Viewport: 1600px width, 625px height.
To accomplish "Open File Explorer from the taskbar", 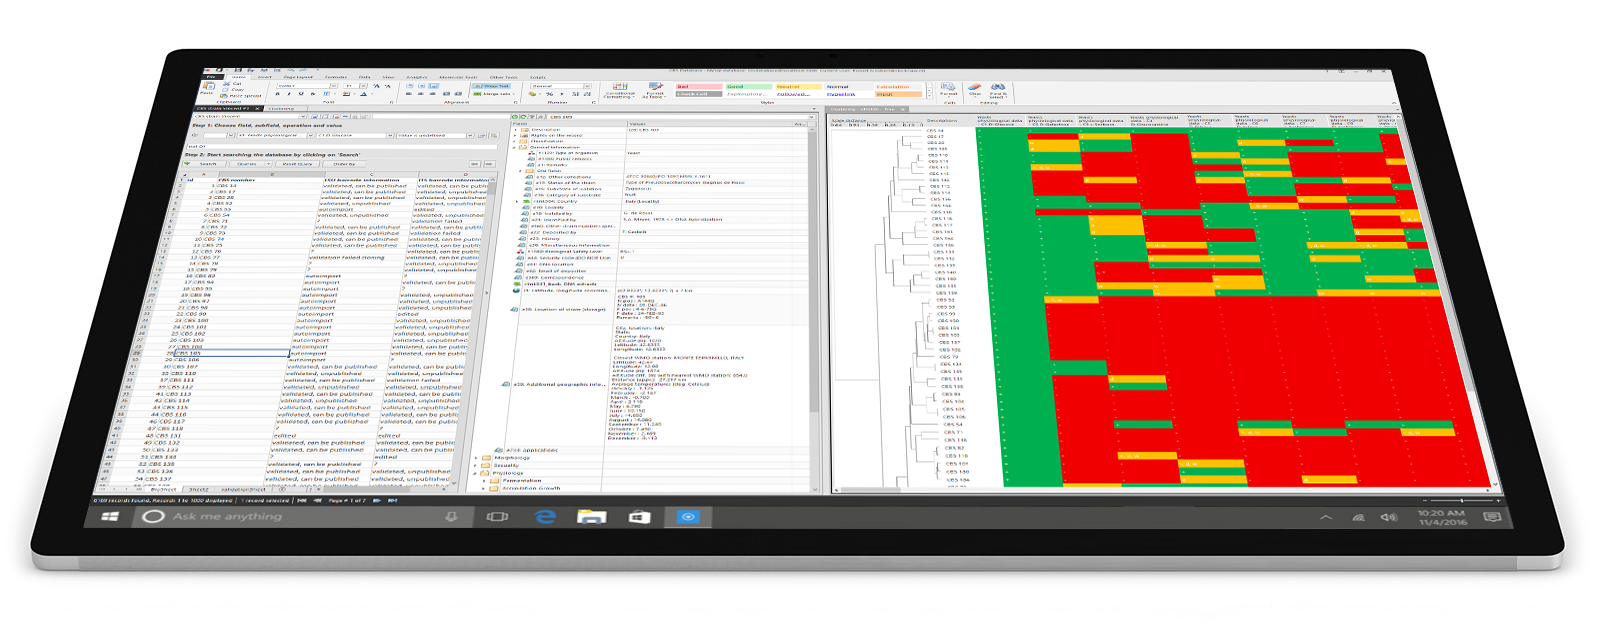I will coord(592,517).
